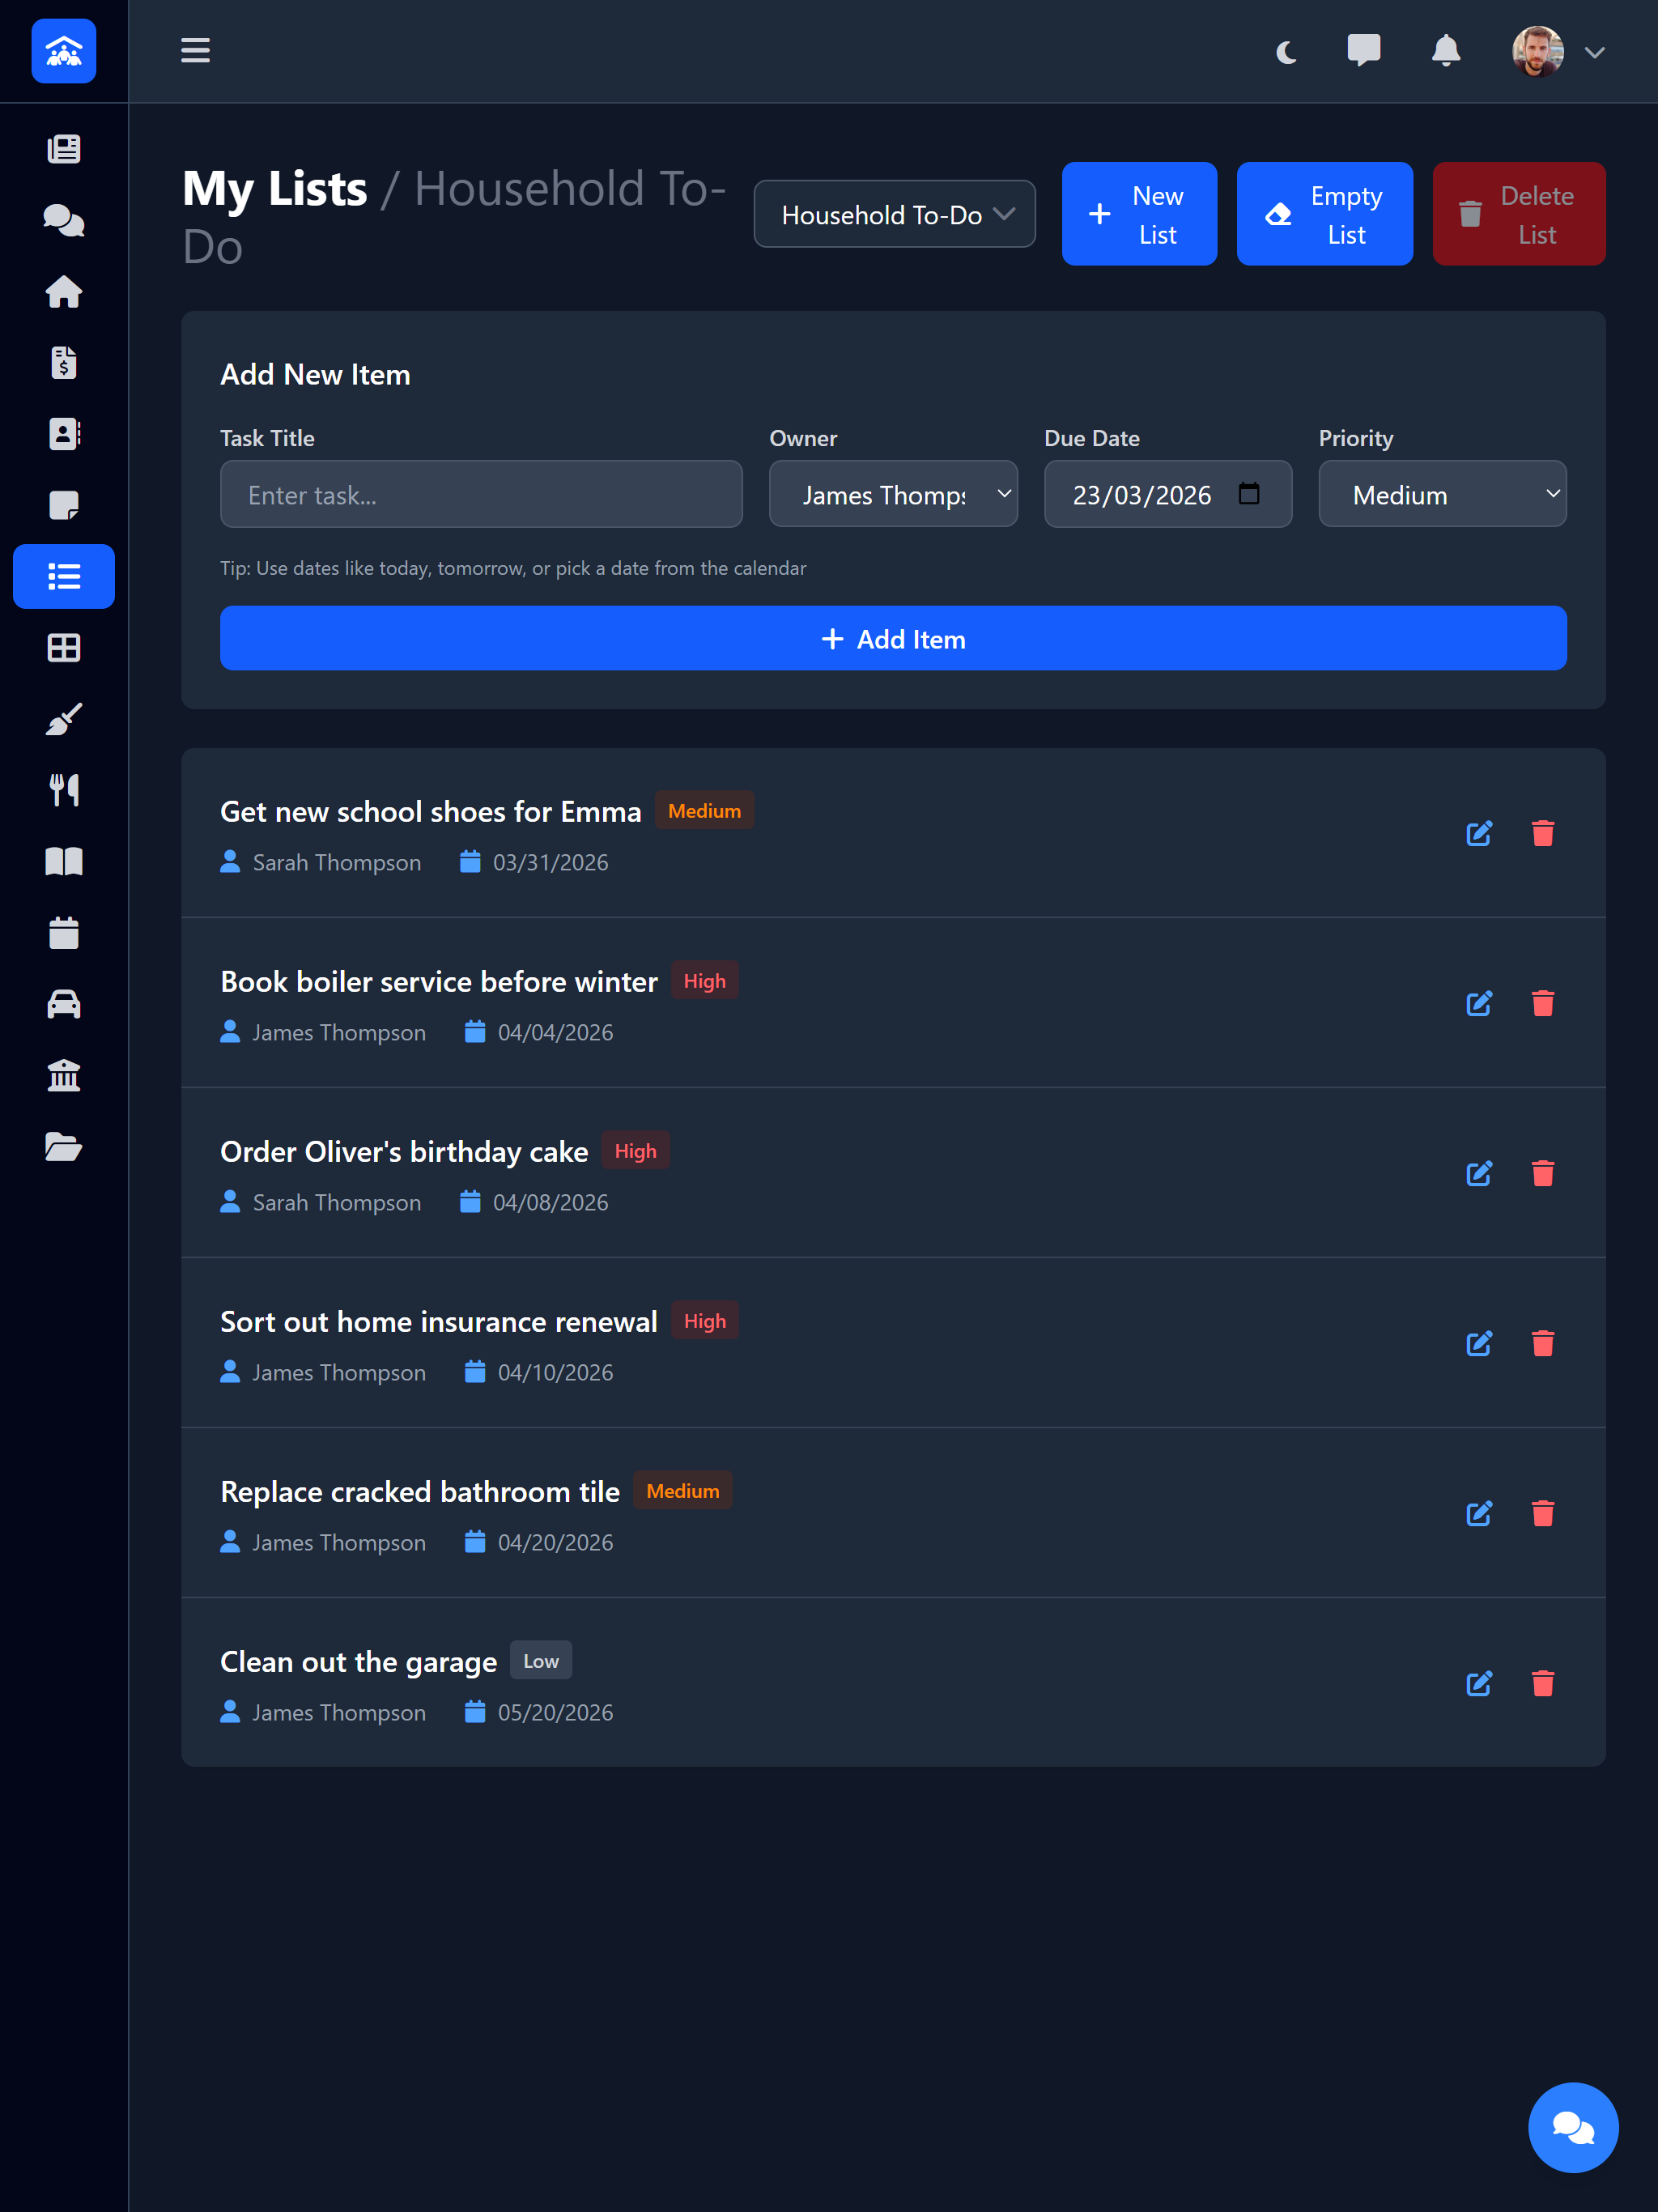The width and height of the screenshot is (1658, 2212).
Task: Open the floating chat assistant bubble
Action: coord(1573,2127)
